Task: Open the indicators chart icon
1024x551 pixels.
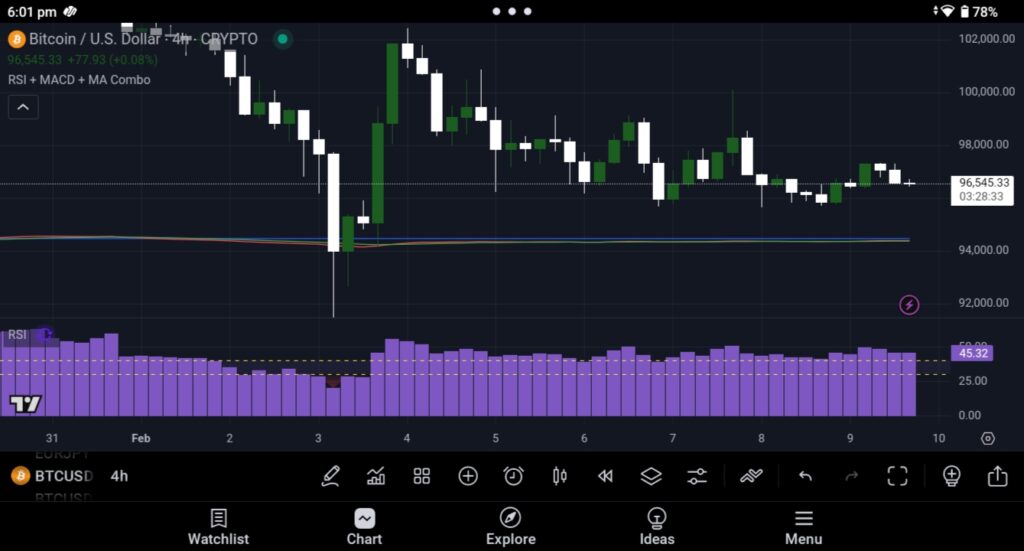Action: coord(376,476)
